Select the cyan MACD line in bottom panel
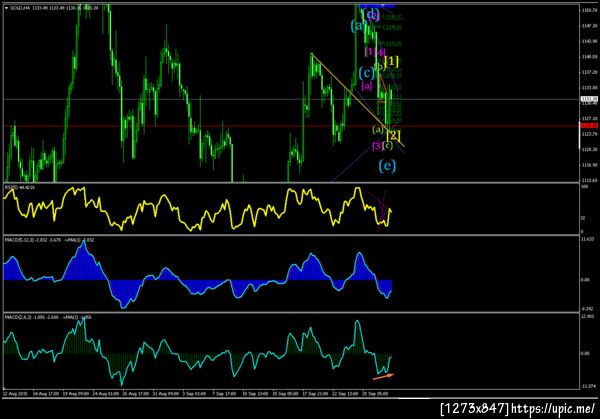 point(197,352)
